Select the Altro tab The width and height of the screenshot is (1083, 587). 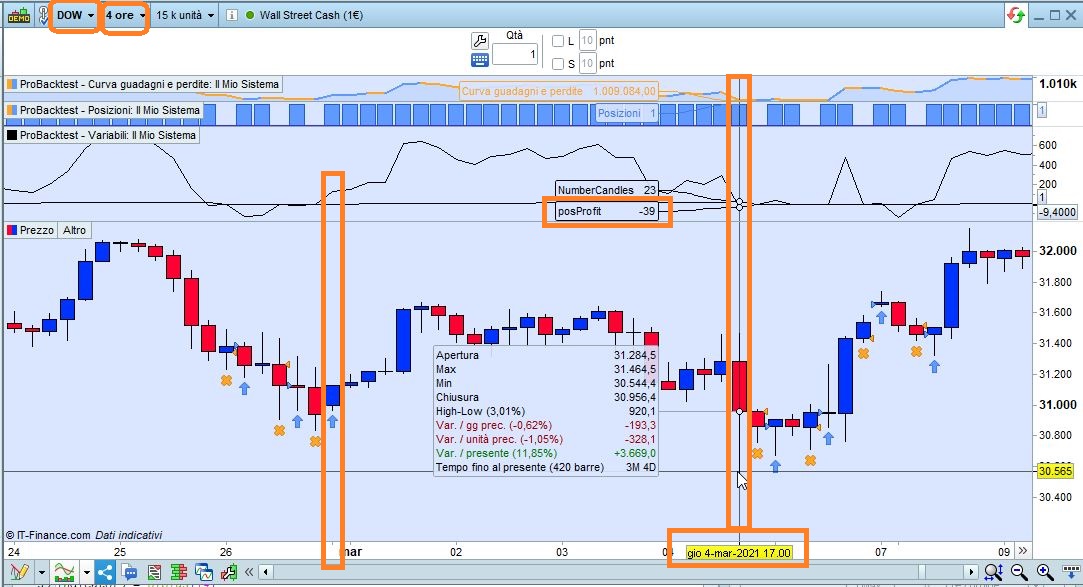coord(75,230)
